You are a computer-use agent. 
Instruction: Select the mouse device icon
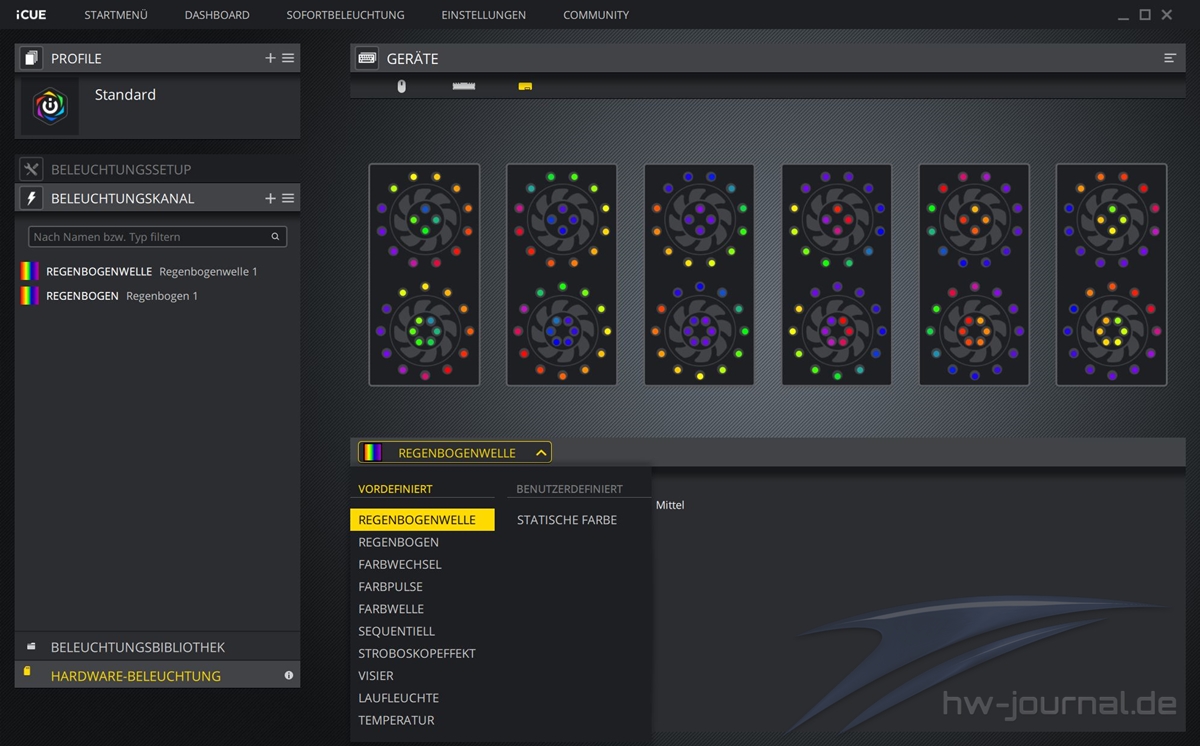pyautogui.click(x=402, y=87)
